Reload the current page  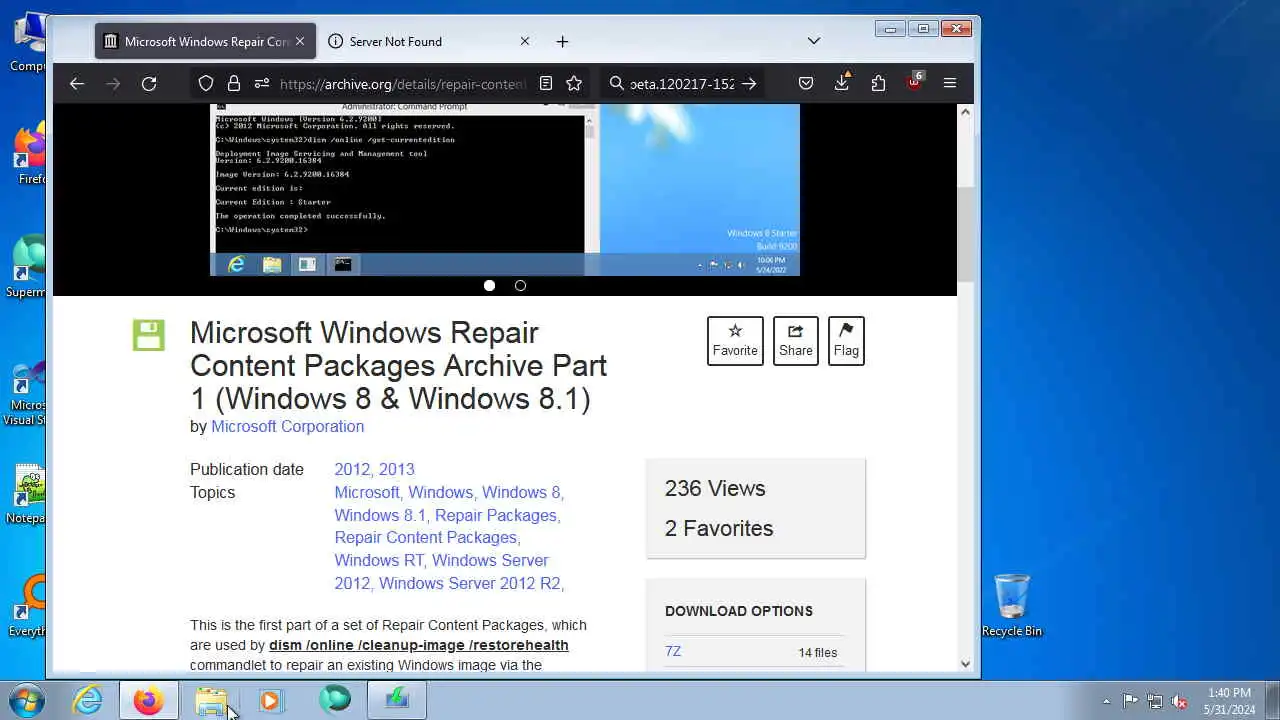coord(149,84)
